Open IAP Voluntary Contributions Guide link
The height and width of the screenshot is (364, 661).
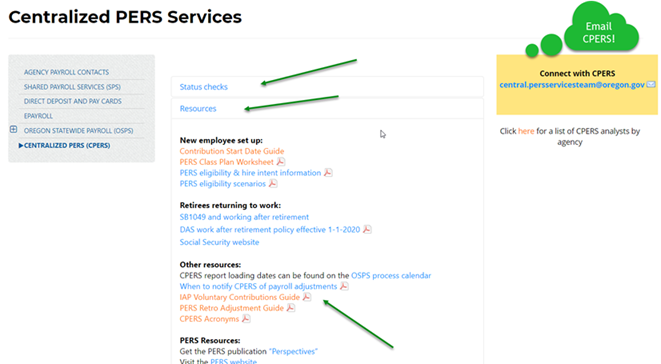(239, 297)
